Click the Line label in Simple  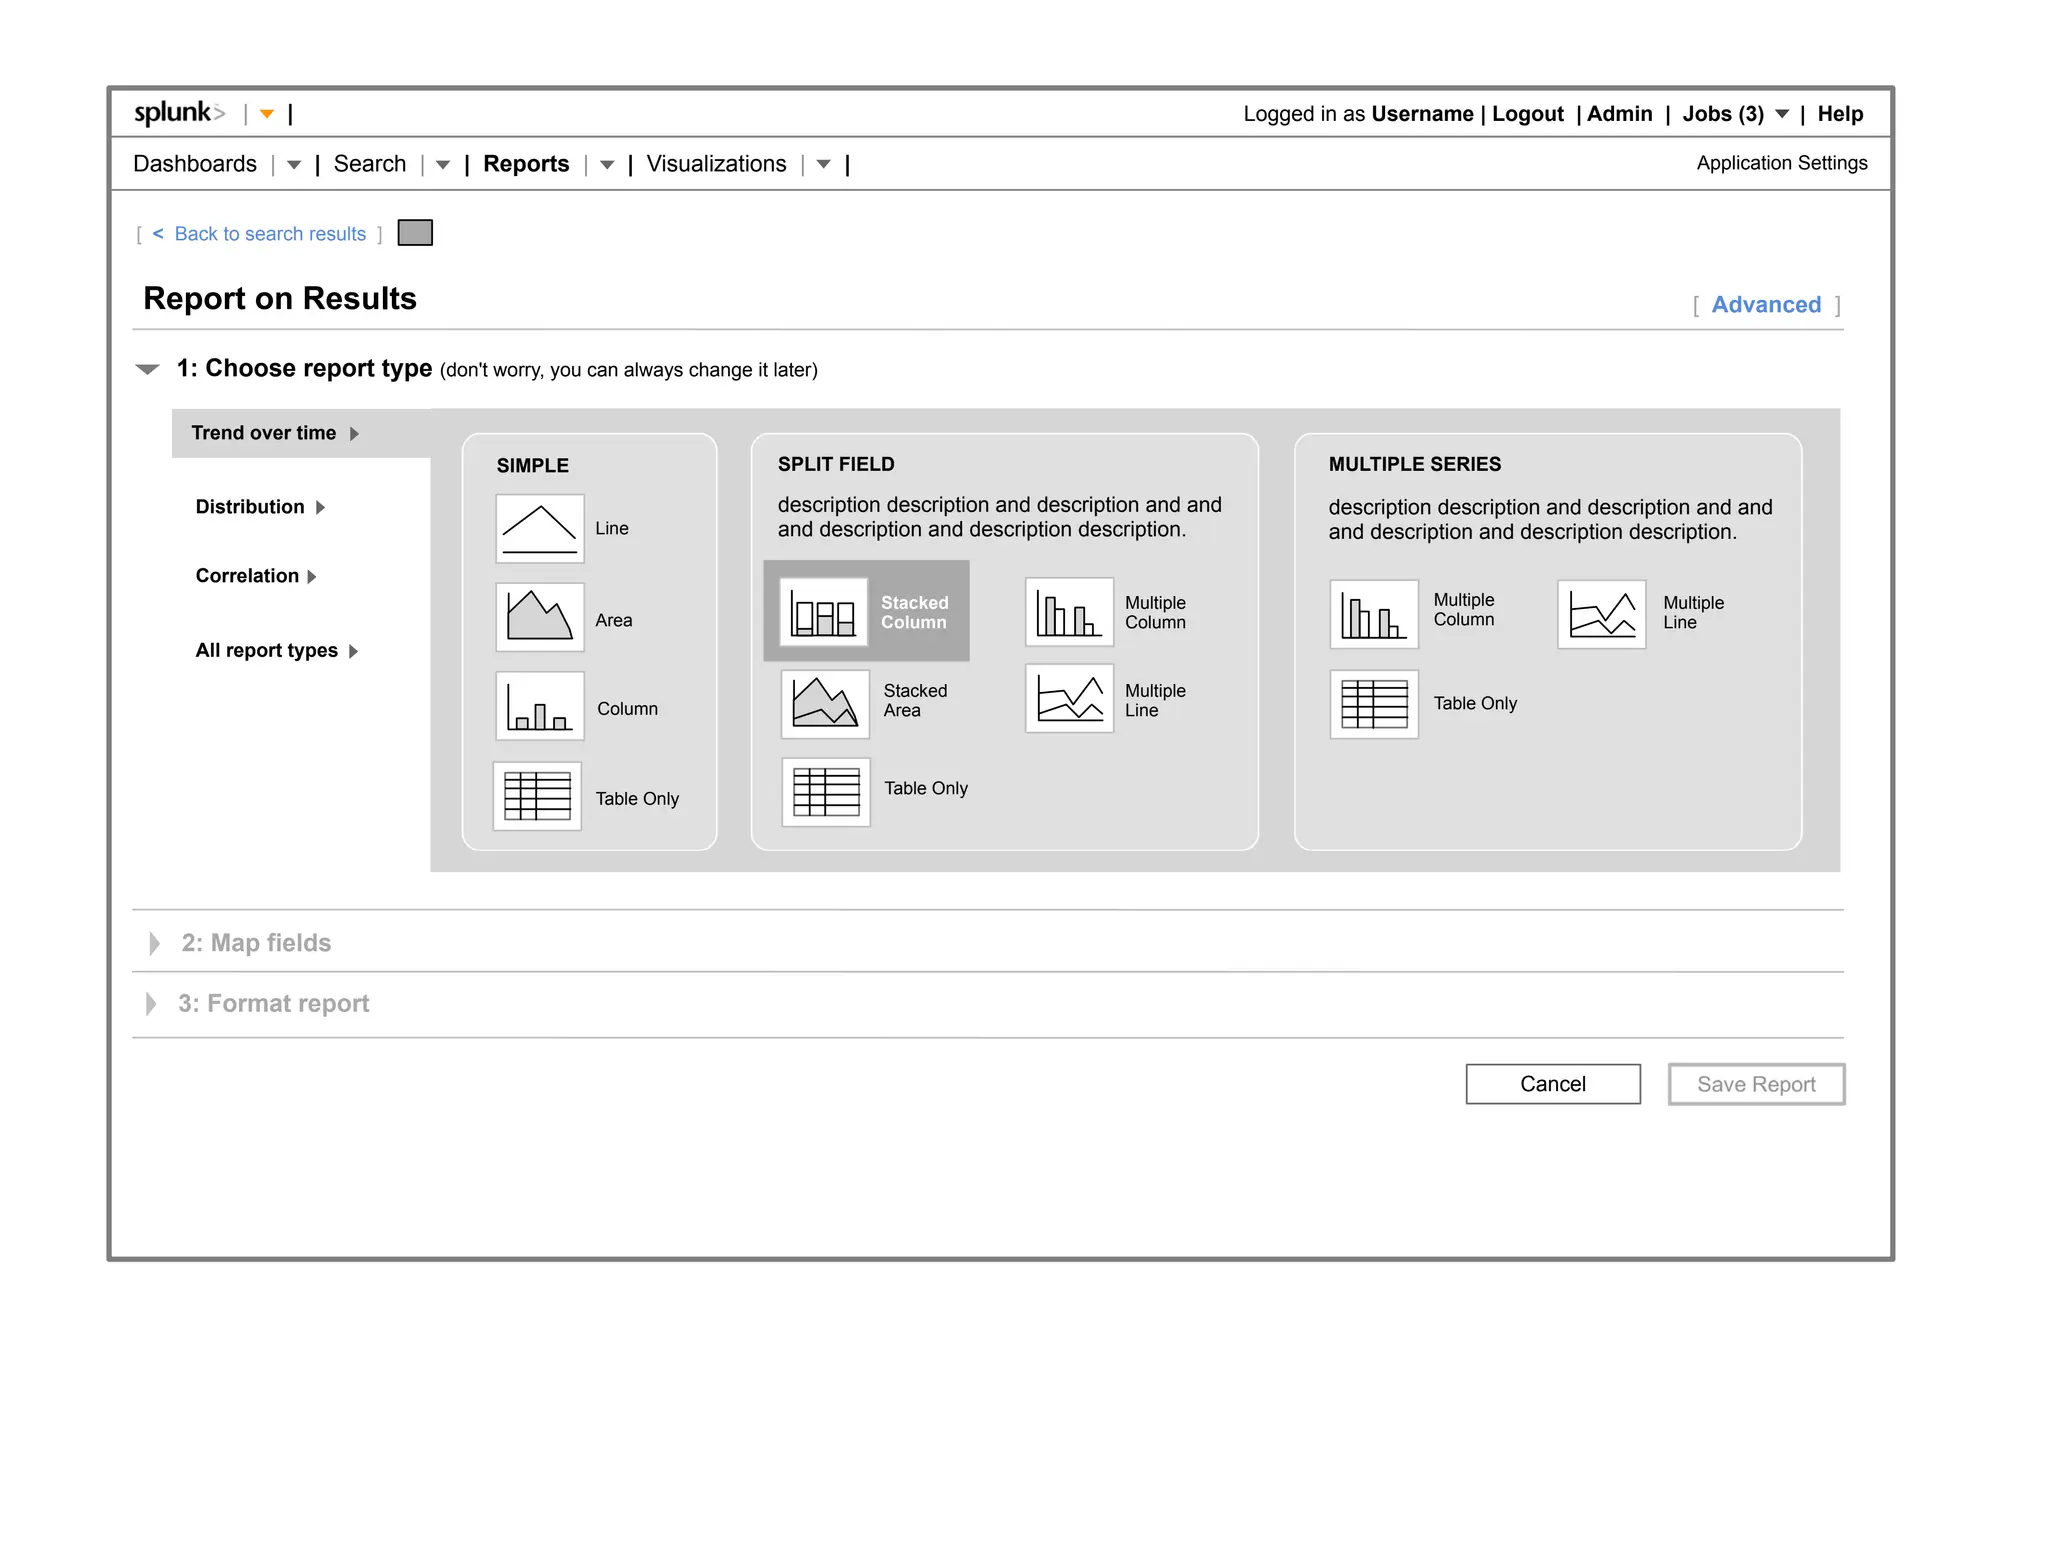tap(612, 528)
